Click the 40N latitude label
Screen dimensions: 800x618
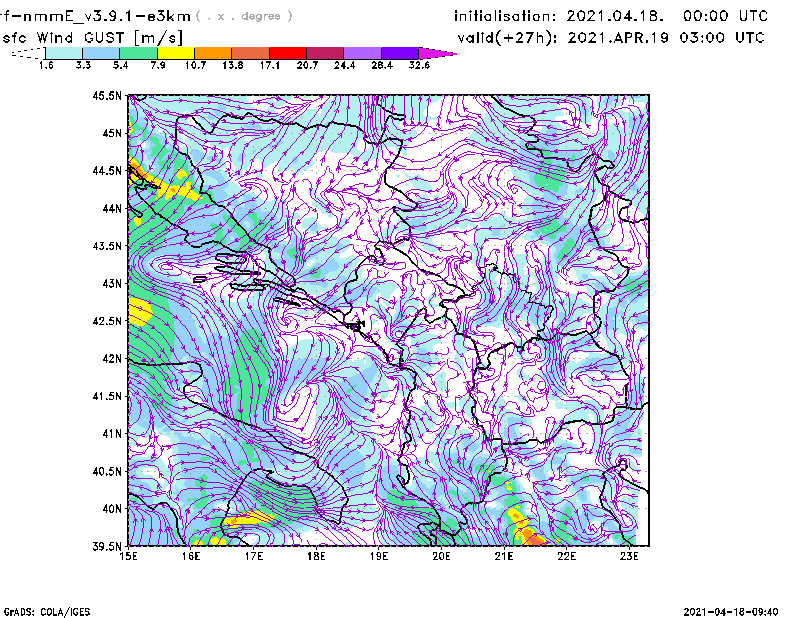(x=112, y=509)
